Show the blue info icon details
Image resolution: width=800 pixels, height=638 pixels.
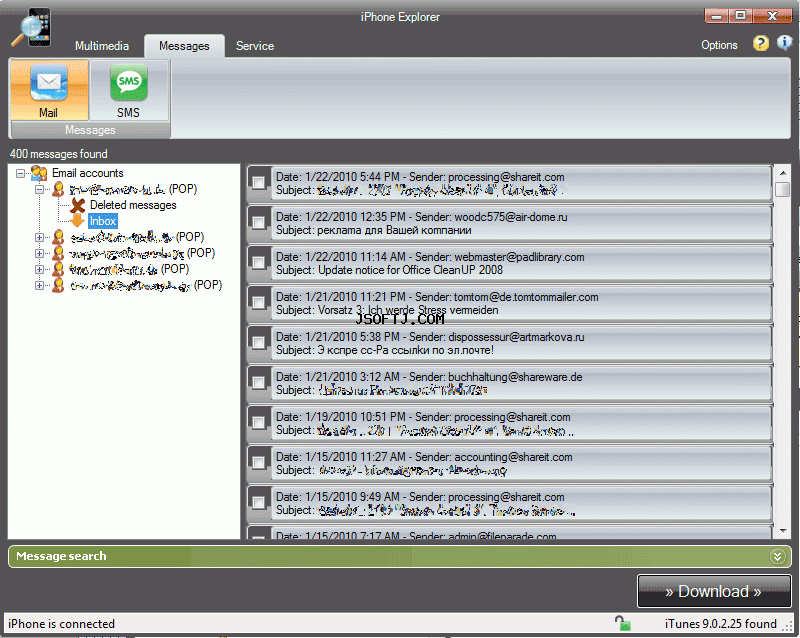coord(784,43)
